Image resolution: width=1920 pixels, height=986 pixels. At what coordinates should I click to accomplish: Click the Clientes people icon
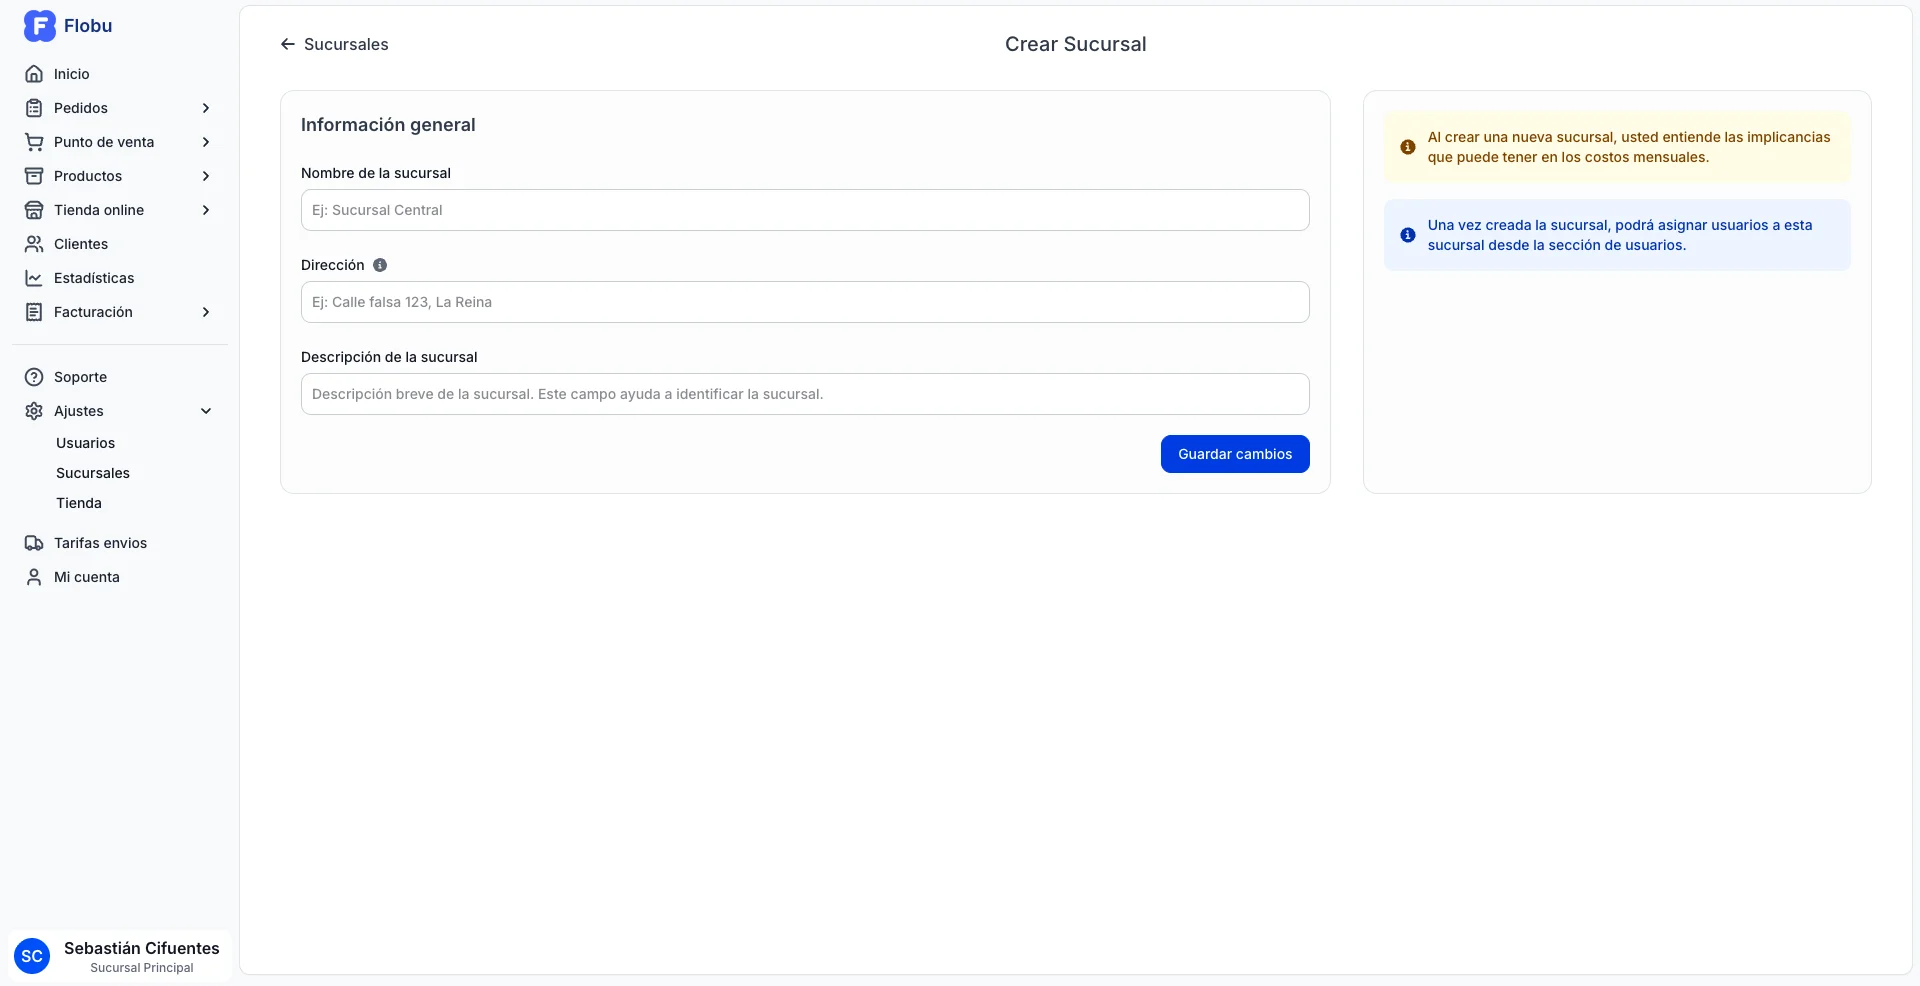point(34,244)
